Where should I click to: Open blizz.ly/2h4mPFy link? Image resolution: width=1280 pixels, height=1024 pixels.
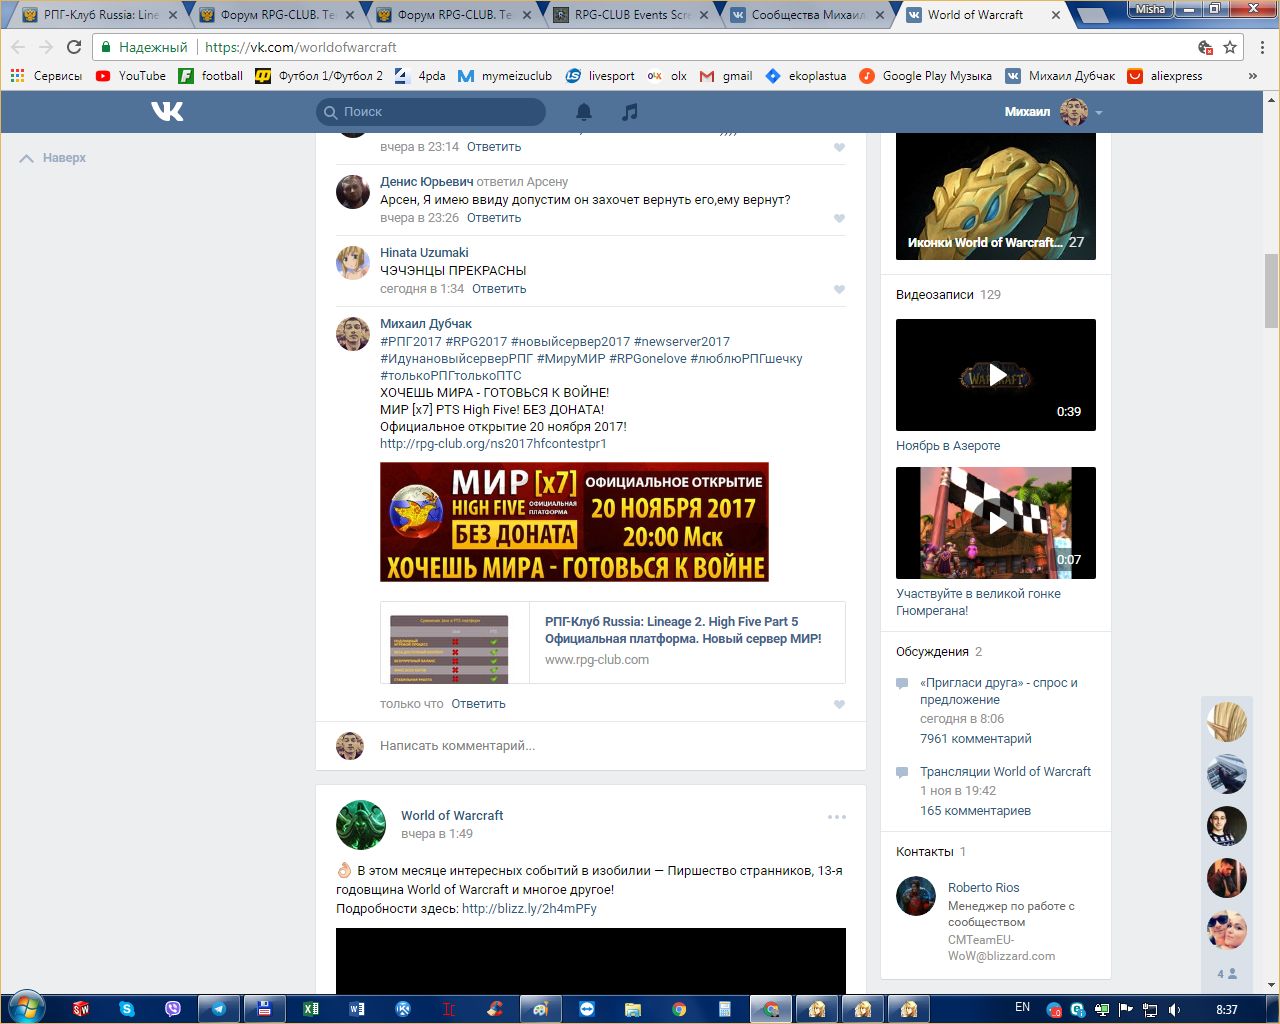(x=529, y=909)
